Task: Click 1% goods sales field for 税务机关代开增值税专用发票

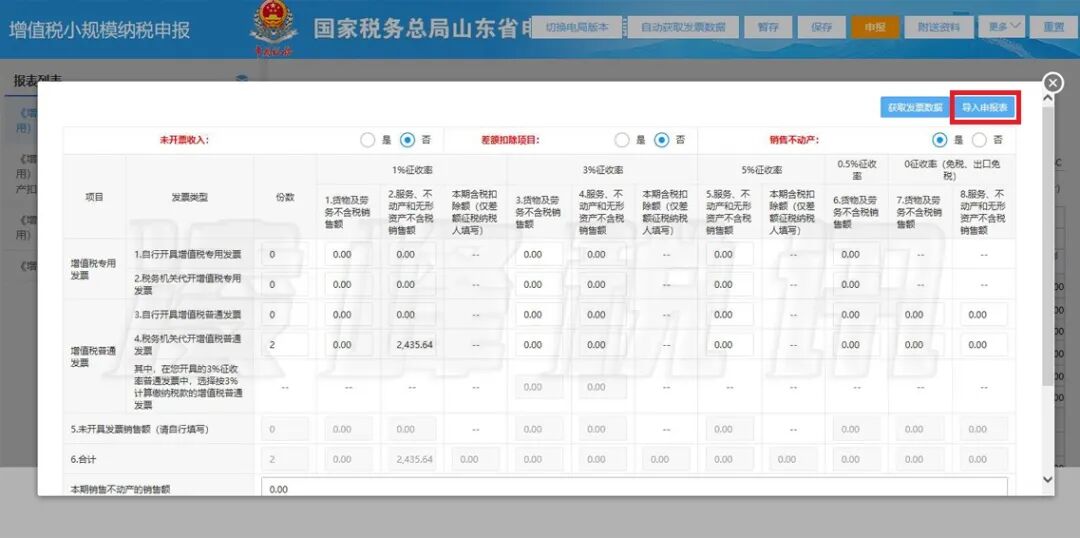Action: point(349,284)
